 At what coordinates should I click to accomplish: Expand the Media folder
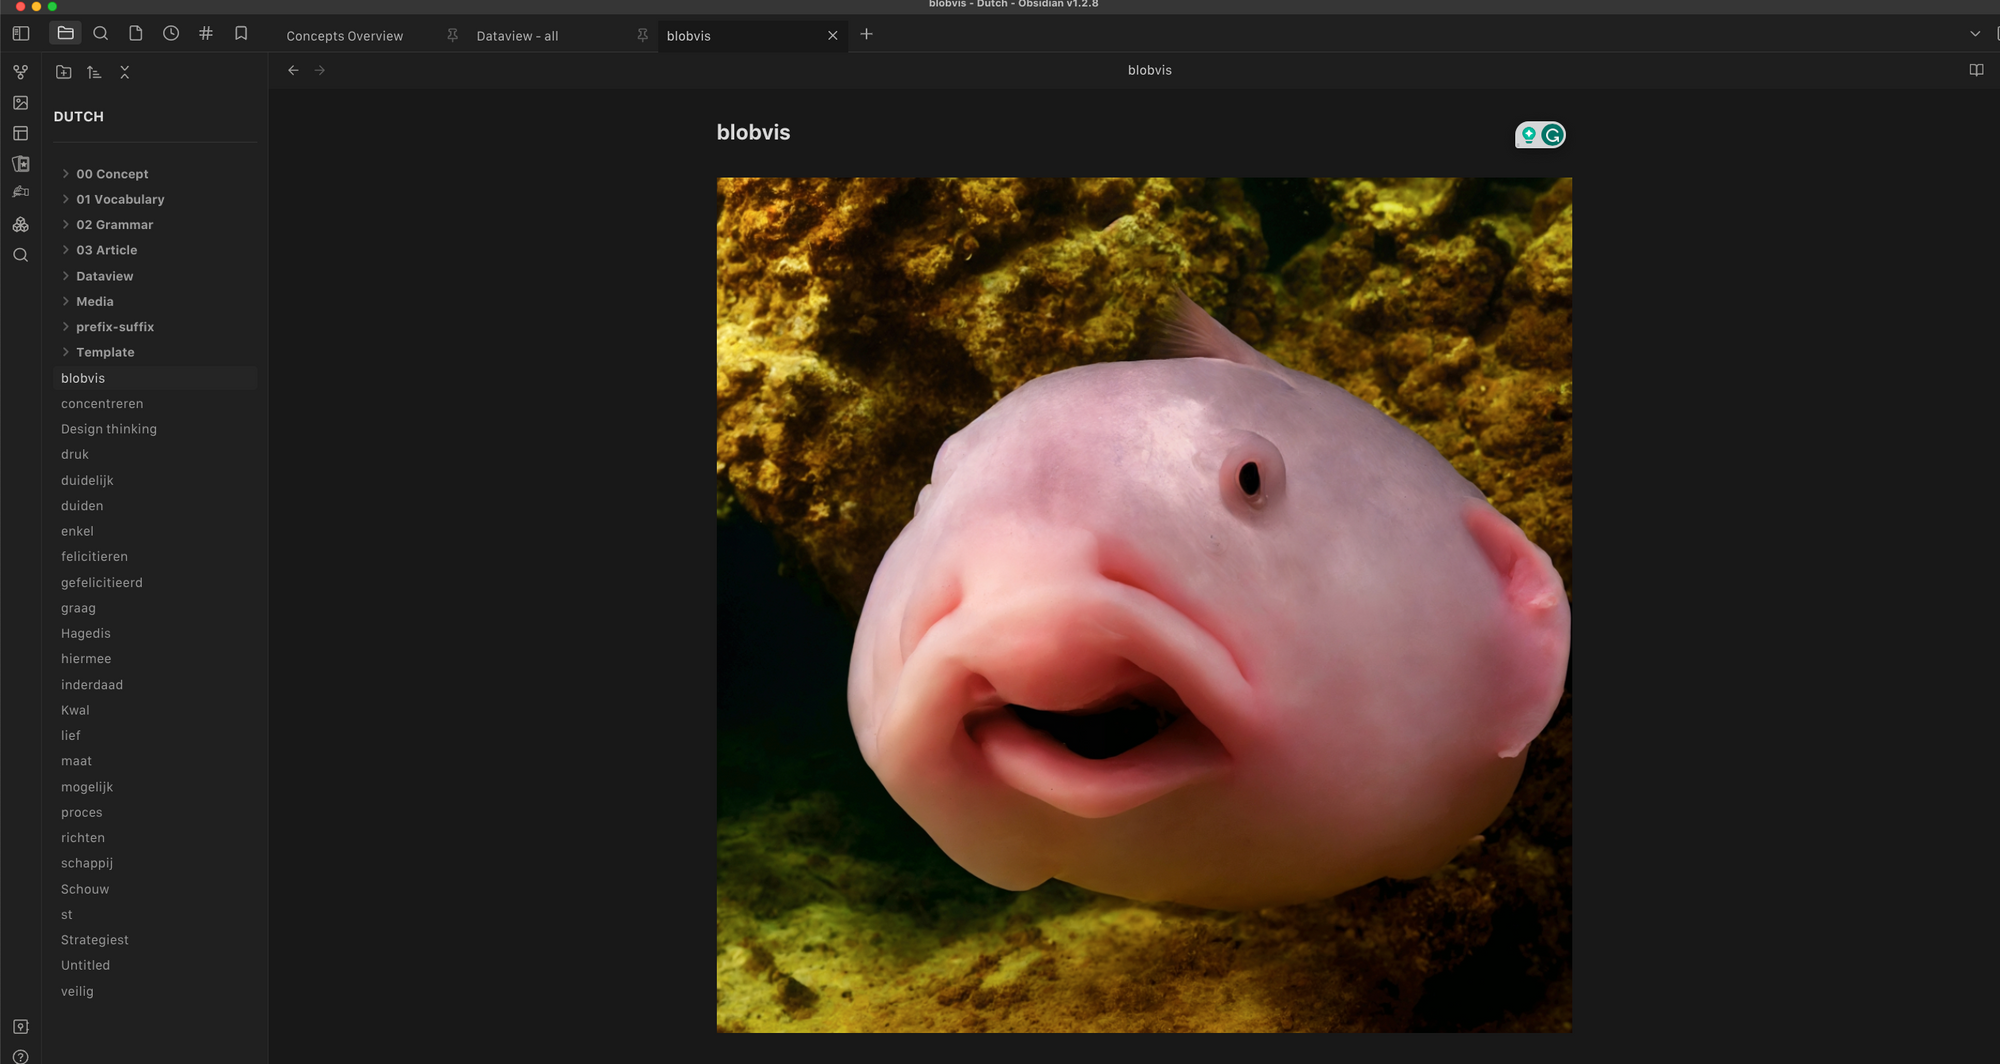point(94,301)
